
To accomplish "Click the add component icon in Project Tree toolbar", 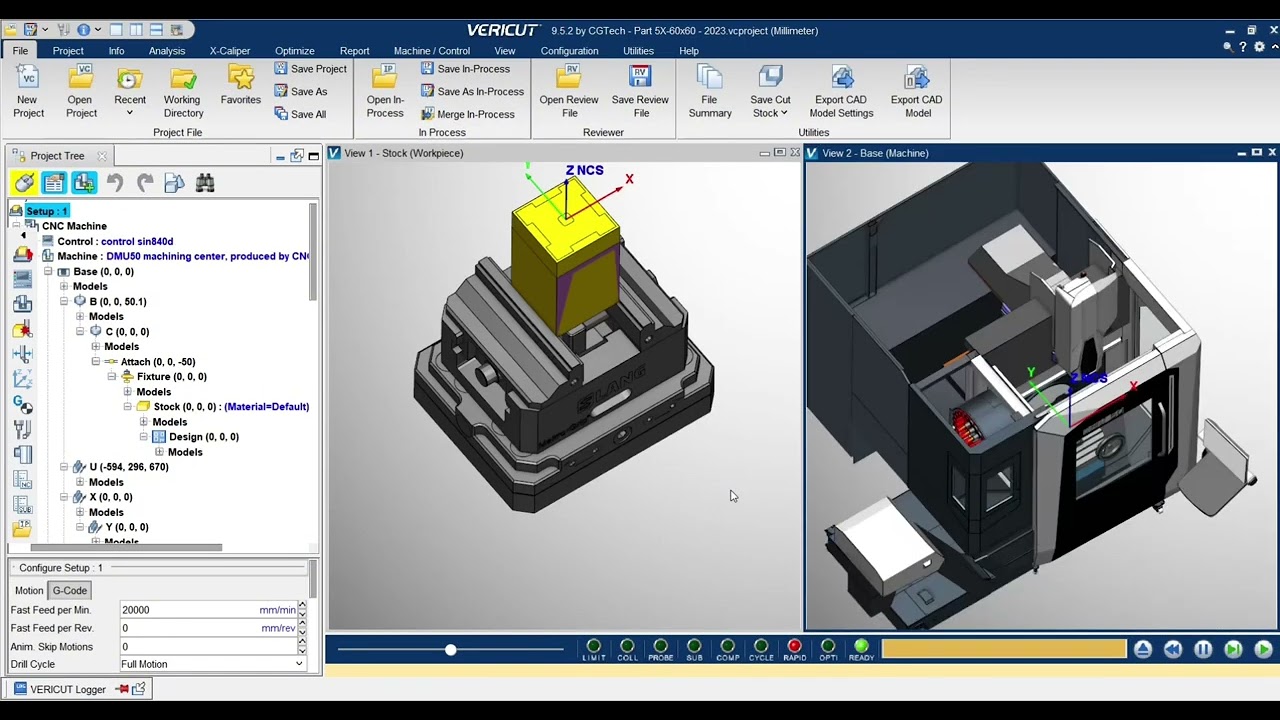I will (84, 183).
